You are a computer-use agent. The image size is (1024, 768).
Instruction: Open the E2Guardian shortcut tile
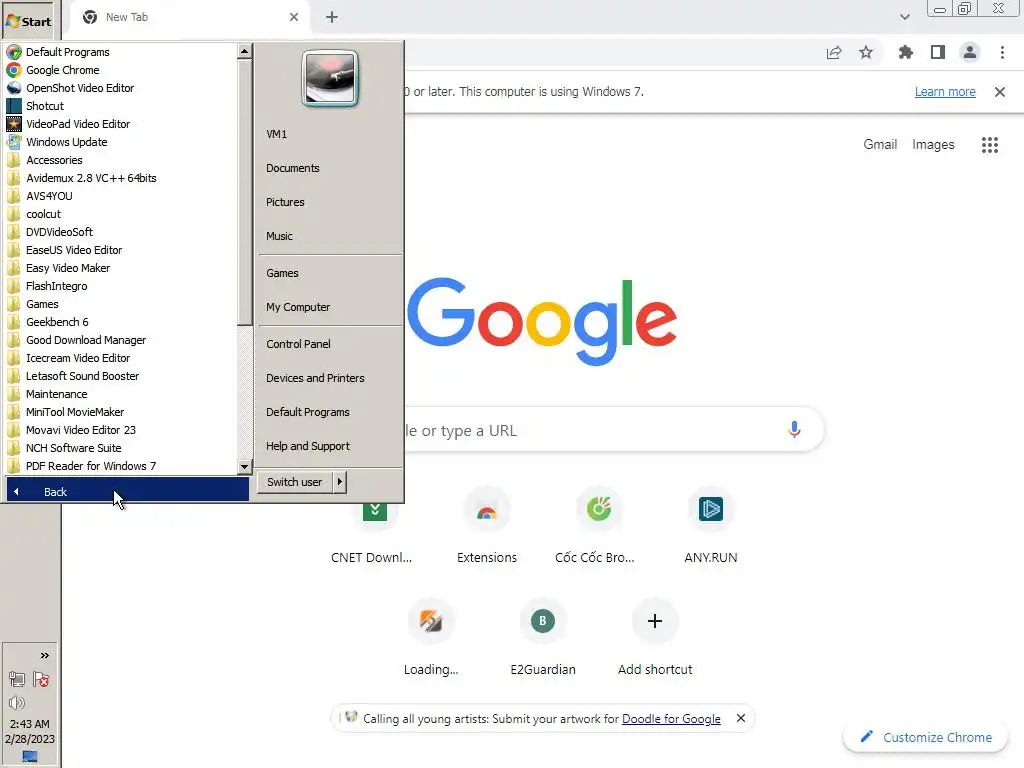pos(543,640)
